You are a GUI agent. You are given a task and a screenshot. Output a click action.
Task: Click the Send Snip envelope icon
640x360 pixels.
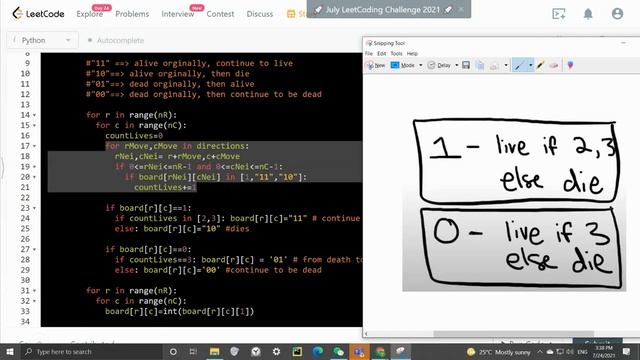point(494,65)
